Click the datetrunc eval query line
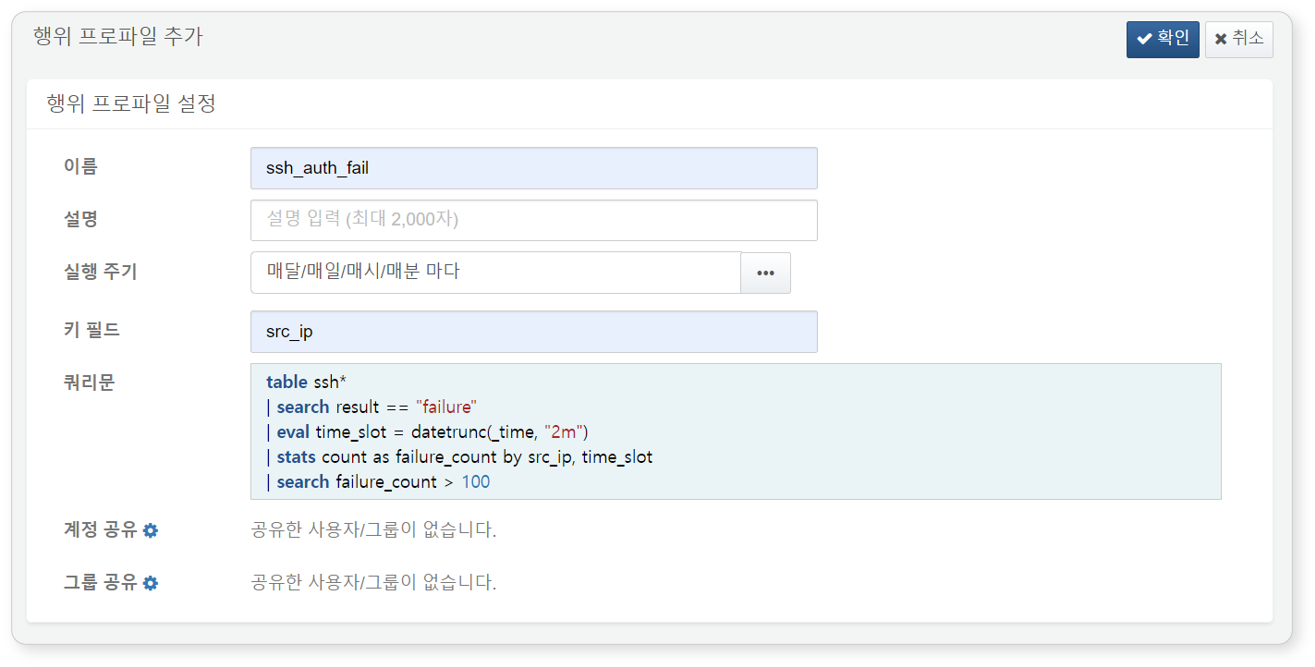 pyautogui.click(x=427, y=432)
